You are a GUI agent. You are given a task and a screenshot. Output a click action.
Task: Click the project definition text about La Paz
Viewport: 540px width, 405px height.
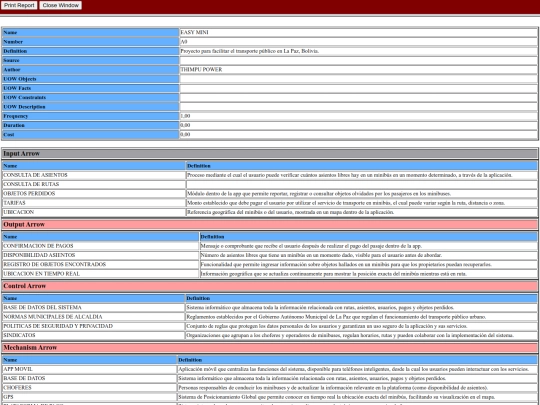[x=250, y=51]
